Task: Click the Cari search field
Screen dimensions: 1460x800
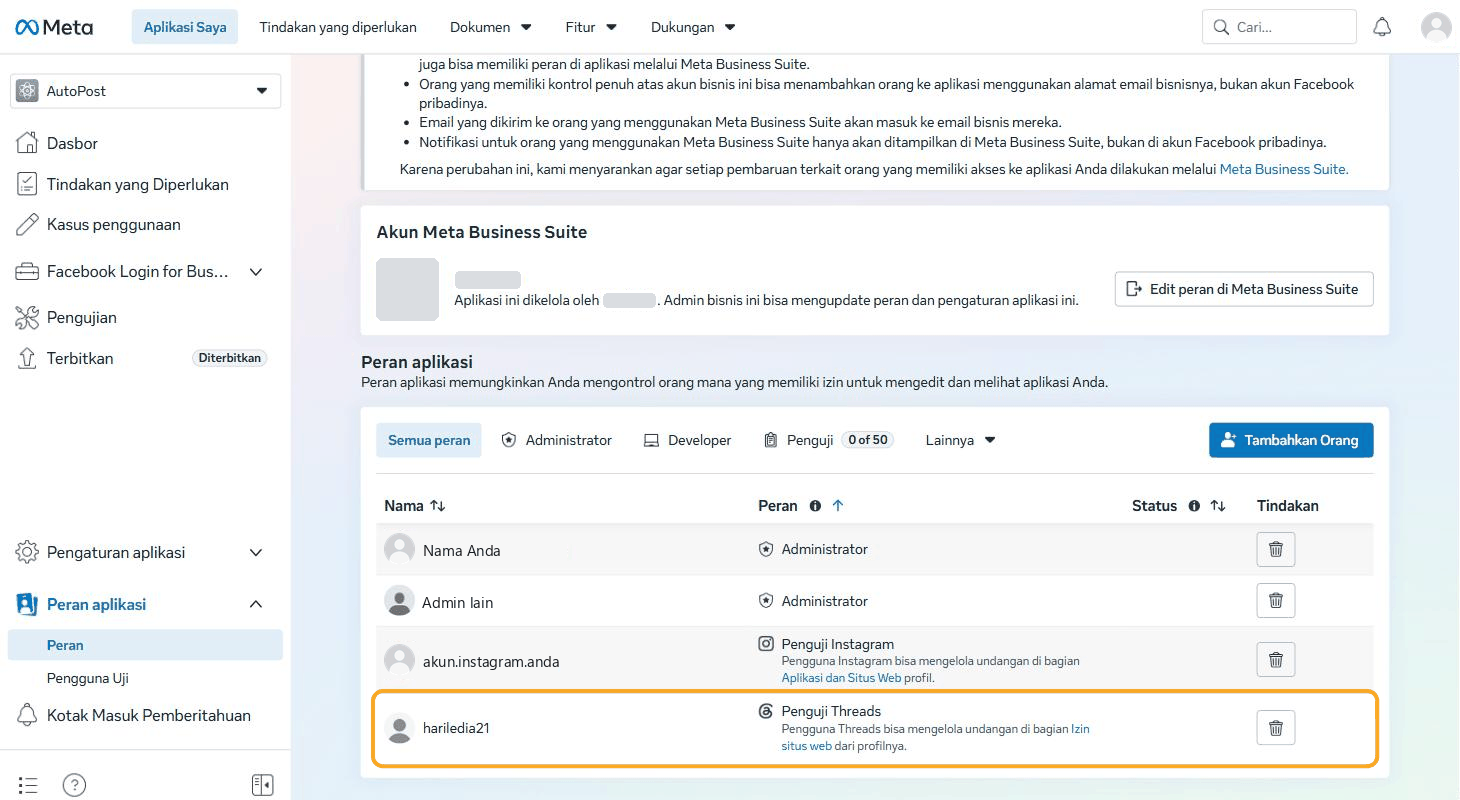Action: click(x=1279, y=27)
